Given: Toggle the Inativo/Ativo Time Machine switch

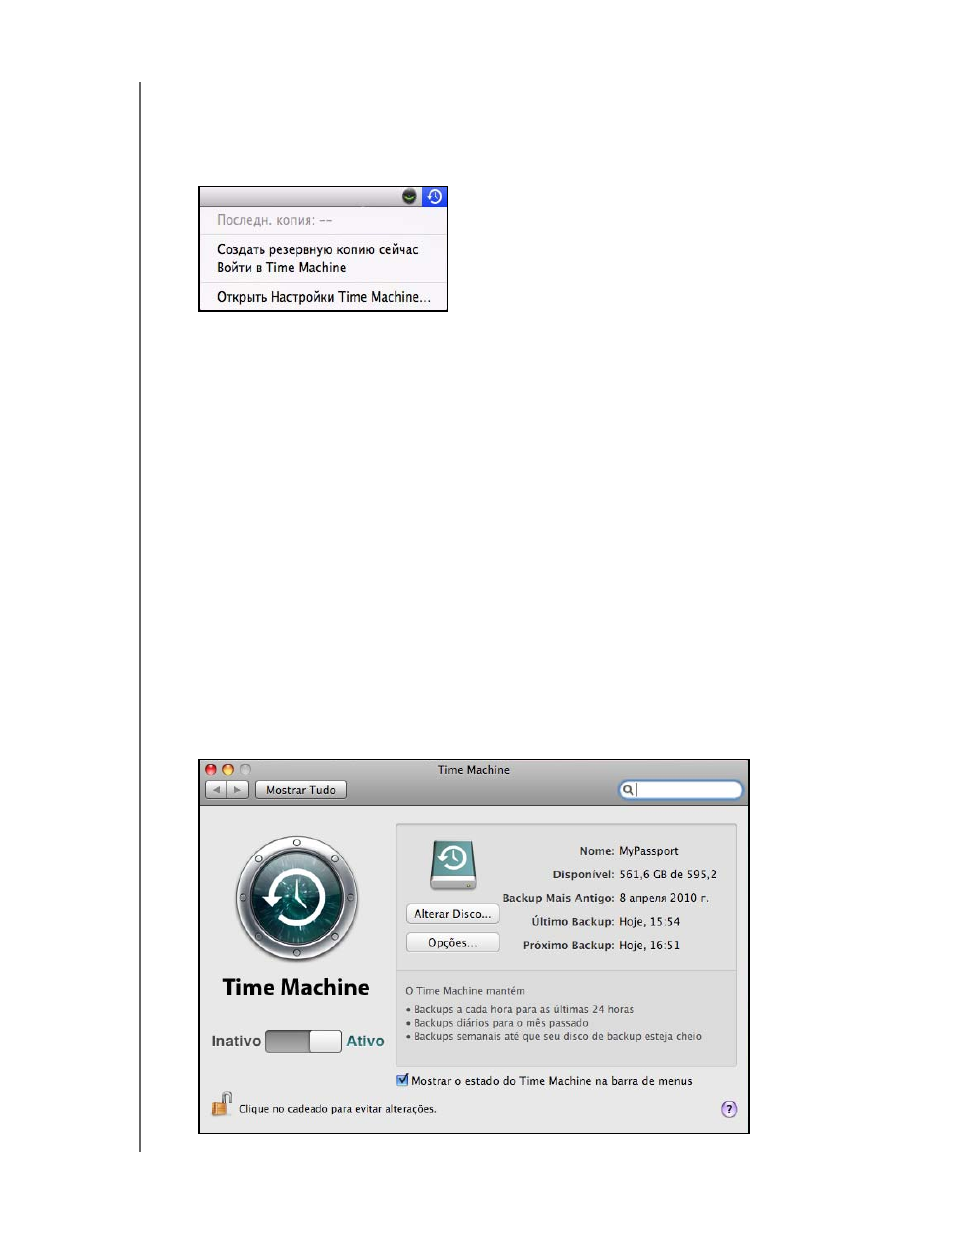Looking at the screenshot, I should click(x=304, y=1041).
